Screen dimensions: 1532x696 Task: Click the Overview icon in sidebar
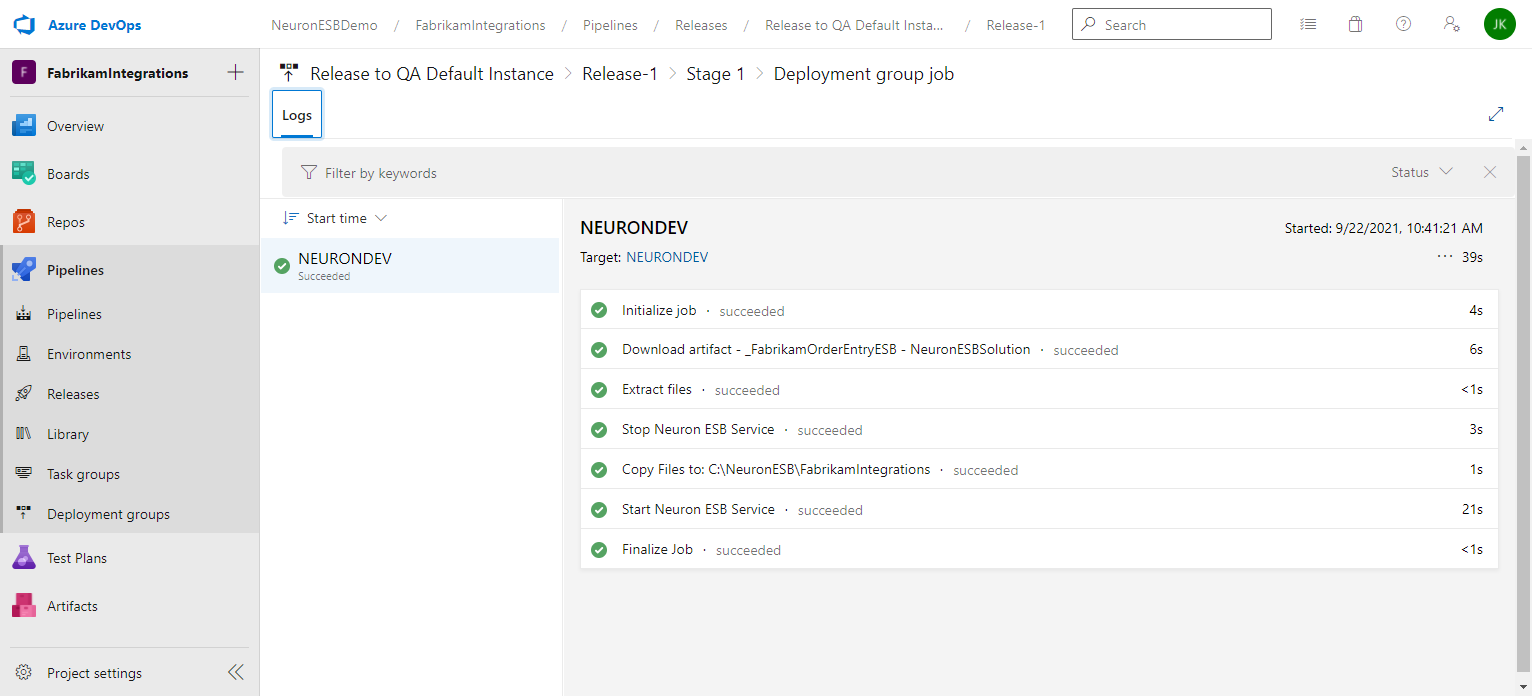point(24,126)
